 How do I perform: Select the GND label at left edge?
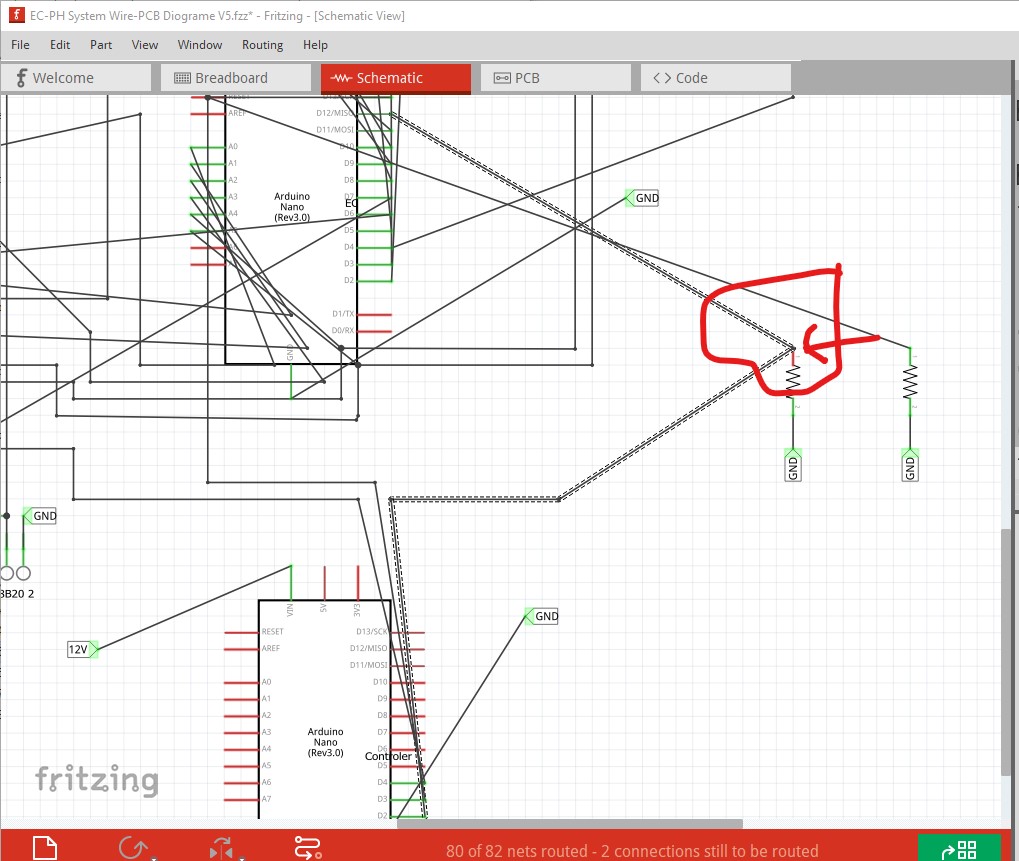[x=40, y=516]
